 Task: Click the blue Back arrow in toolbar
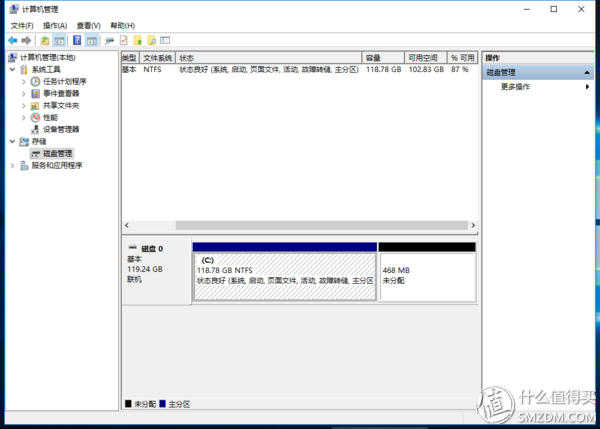click(13, 40)
